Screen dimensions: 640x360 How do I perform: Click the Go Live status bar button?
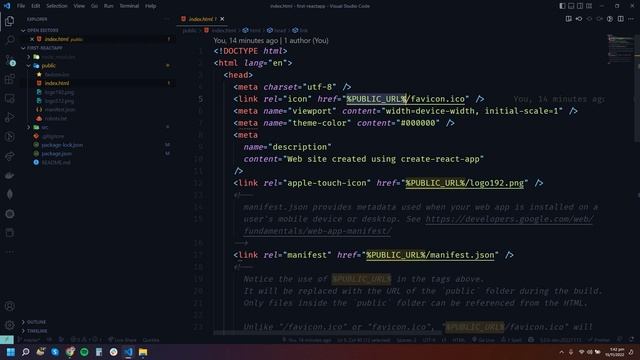(483, 340)
